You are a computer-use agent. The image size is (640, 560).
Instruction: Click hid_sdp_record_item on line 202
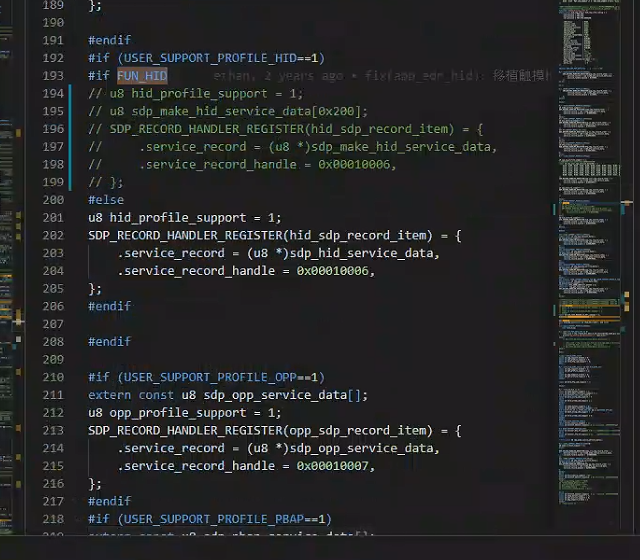coord(358,236)
